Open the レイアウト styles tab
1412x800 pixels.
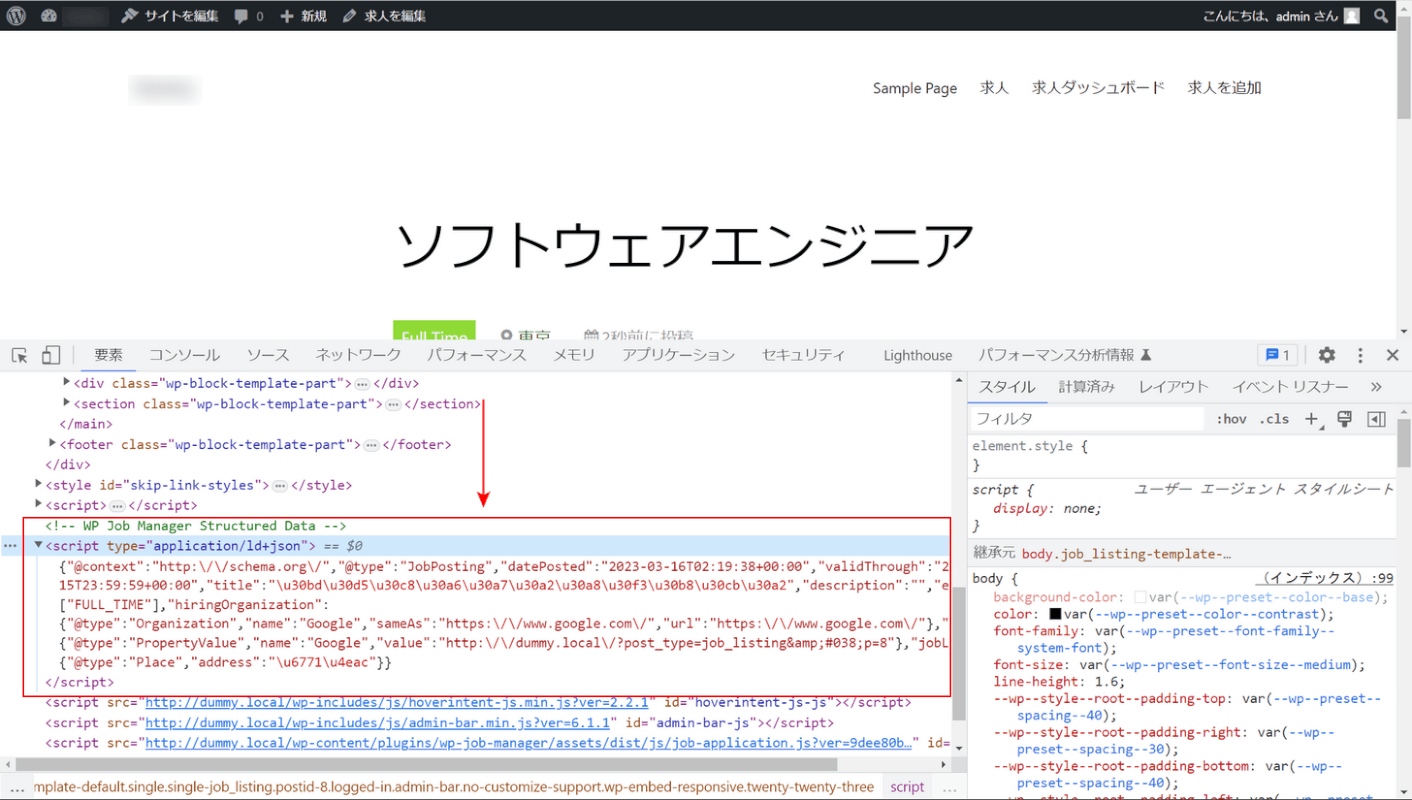(x=1174, y=387)
